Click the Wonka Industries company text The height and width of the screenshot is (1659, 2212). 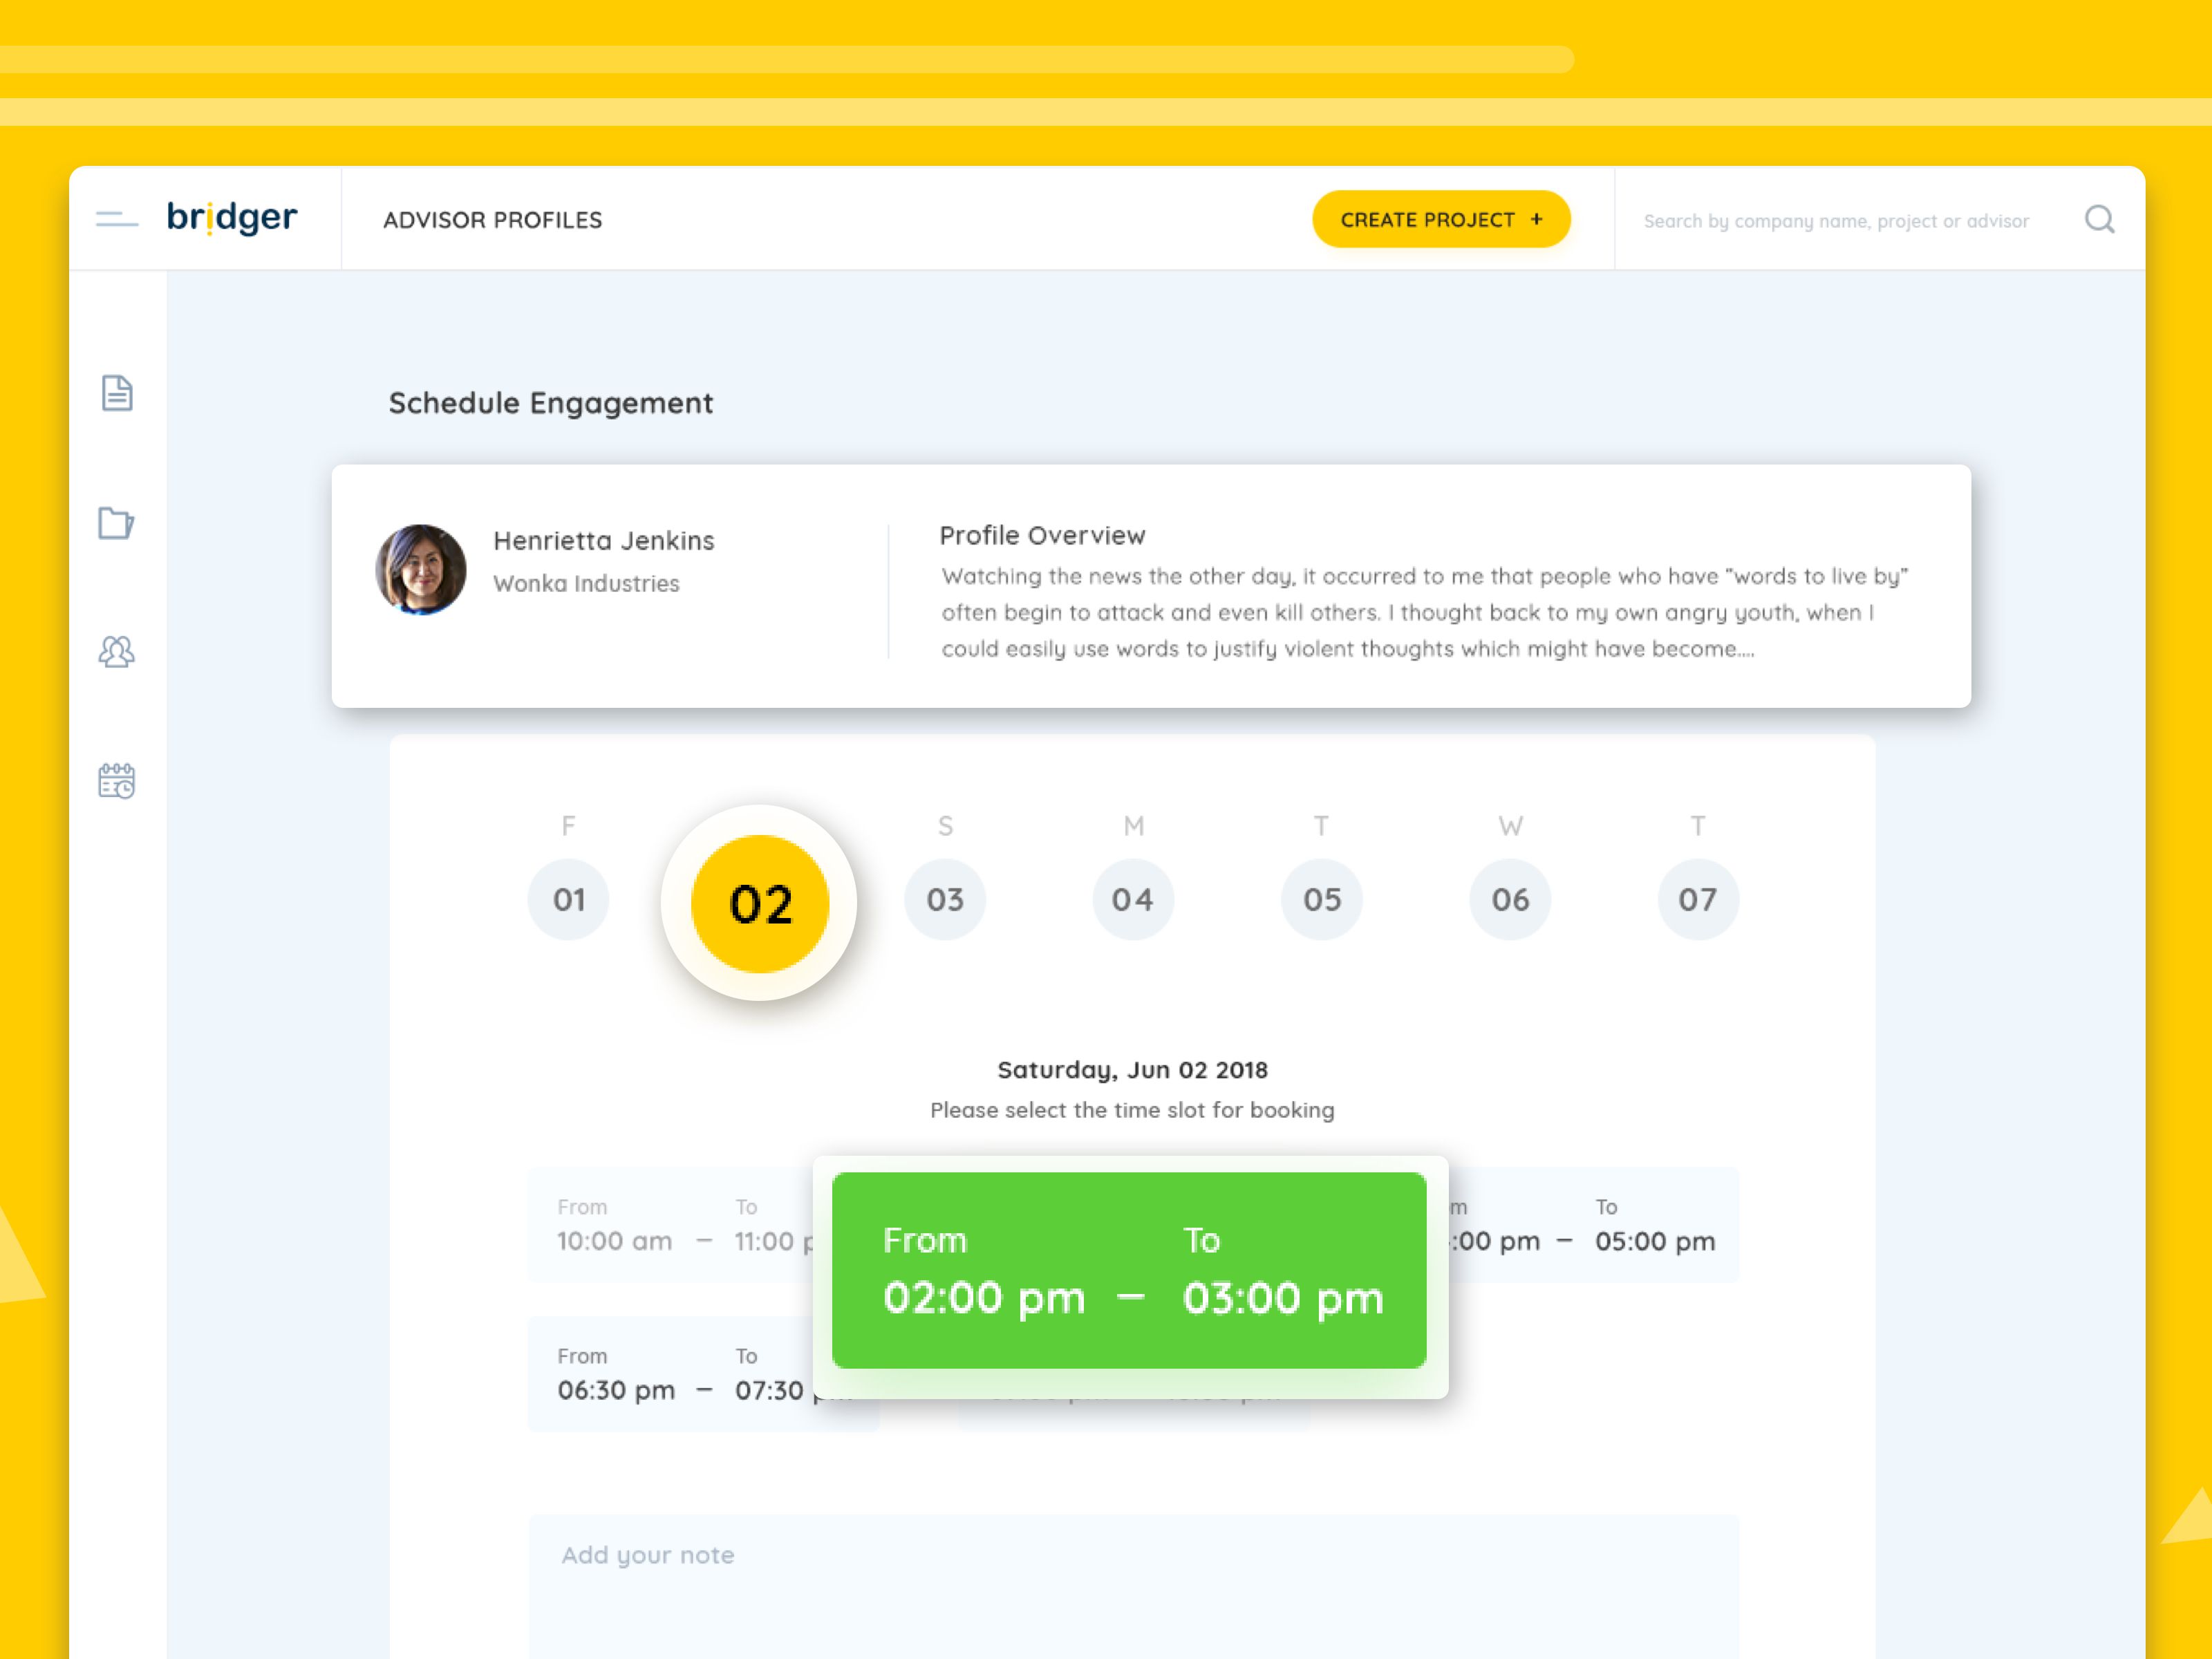(x=586, y=583)
